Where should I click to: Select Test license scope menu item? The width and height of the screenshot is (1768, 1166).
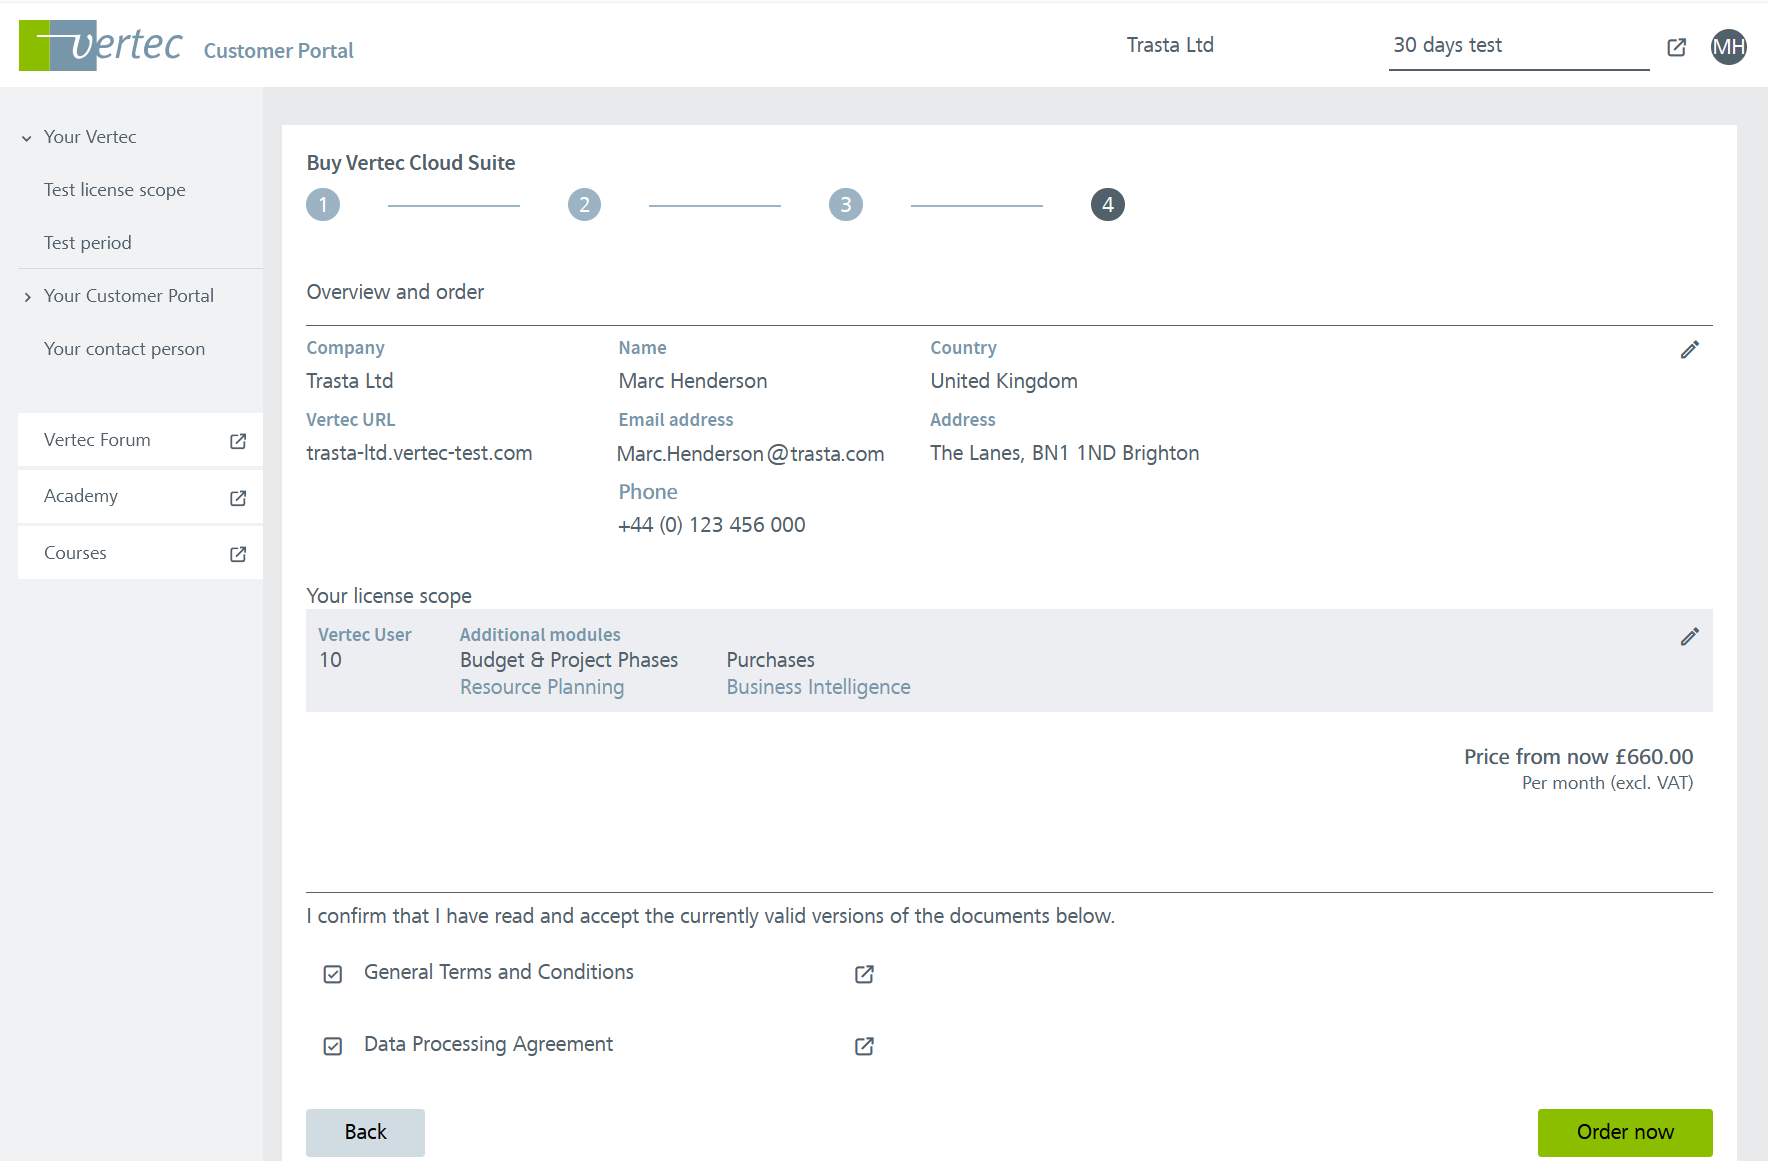tap(115, 190)
